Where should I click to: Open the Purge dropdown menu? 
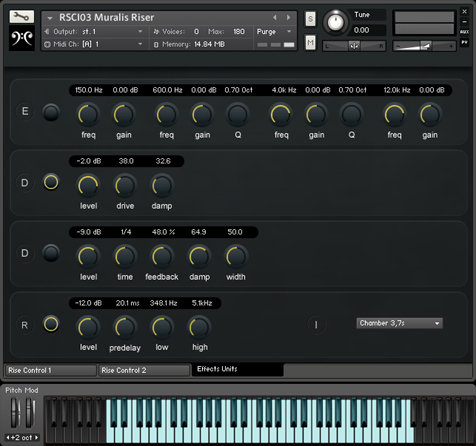click(274, 32)
